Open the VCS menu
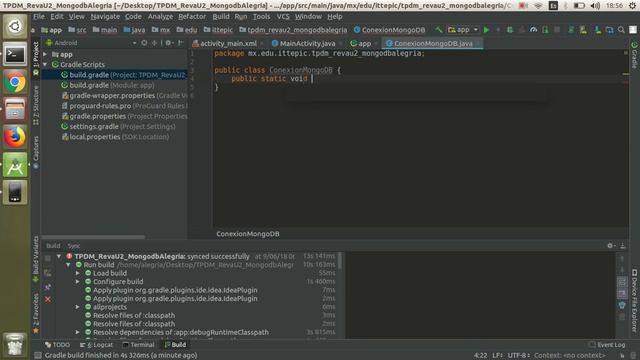The image size is (640, 360). pos(283,17)
